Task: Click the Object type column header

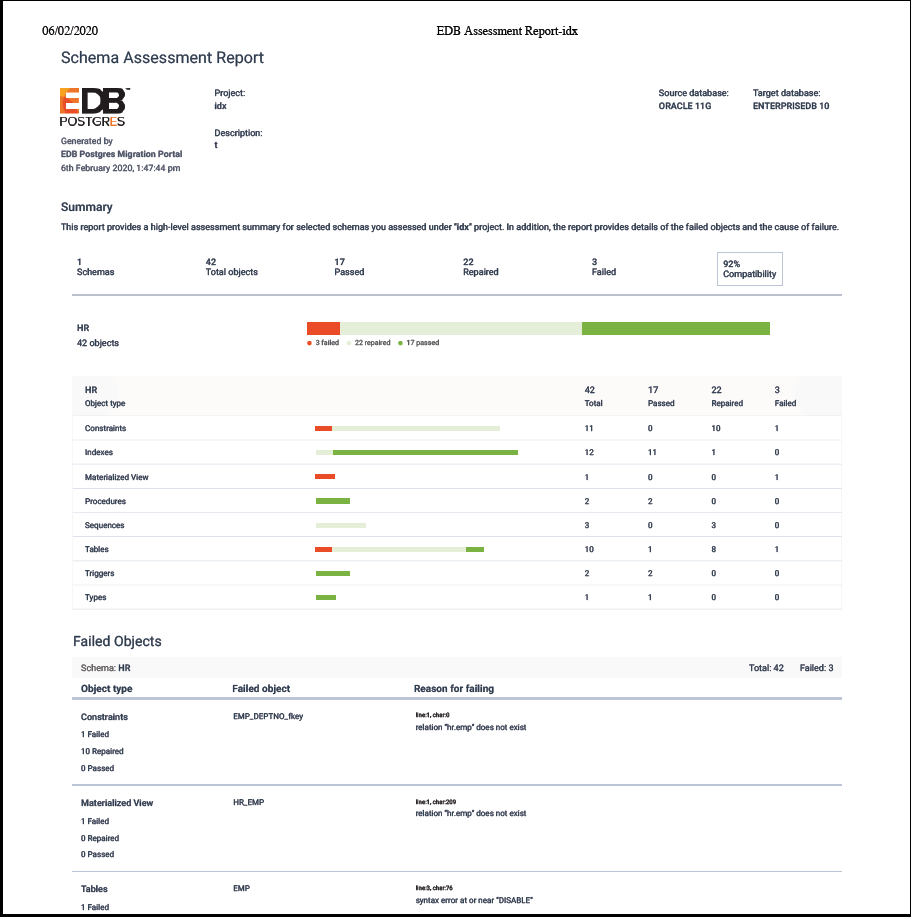Action: tap(106, 689)
